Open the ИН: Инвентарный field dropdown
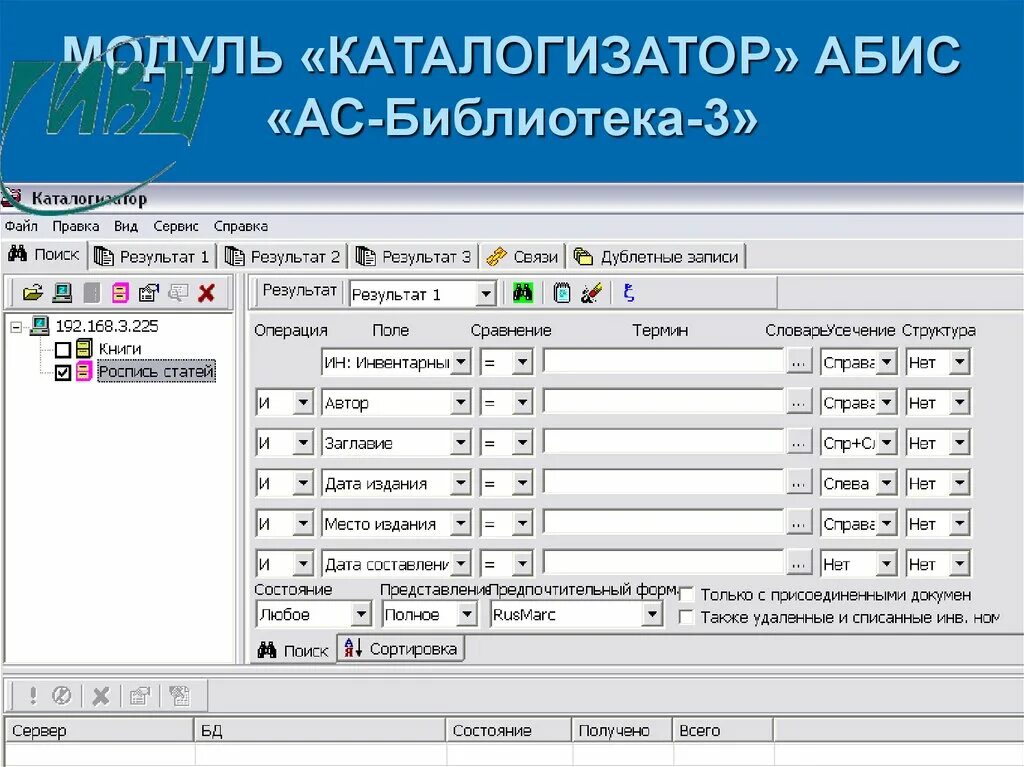Image resolution: width=1024 pixels, height=767 pixels. [x=460, y=362]
